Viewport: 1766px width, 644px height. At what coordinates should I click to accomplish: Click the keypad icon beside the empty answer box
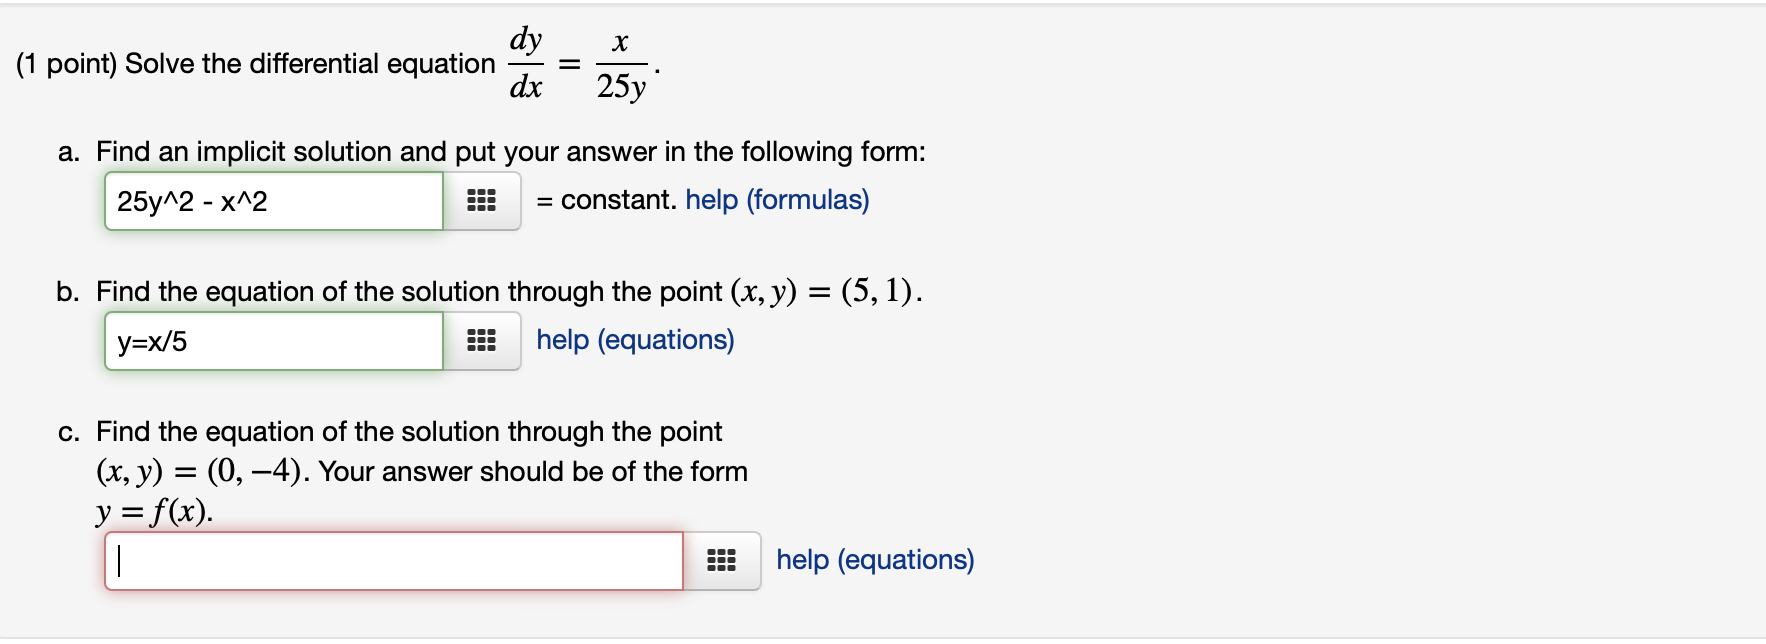coord(723,561)
